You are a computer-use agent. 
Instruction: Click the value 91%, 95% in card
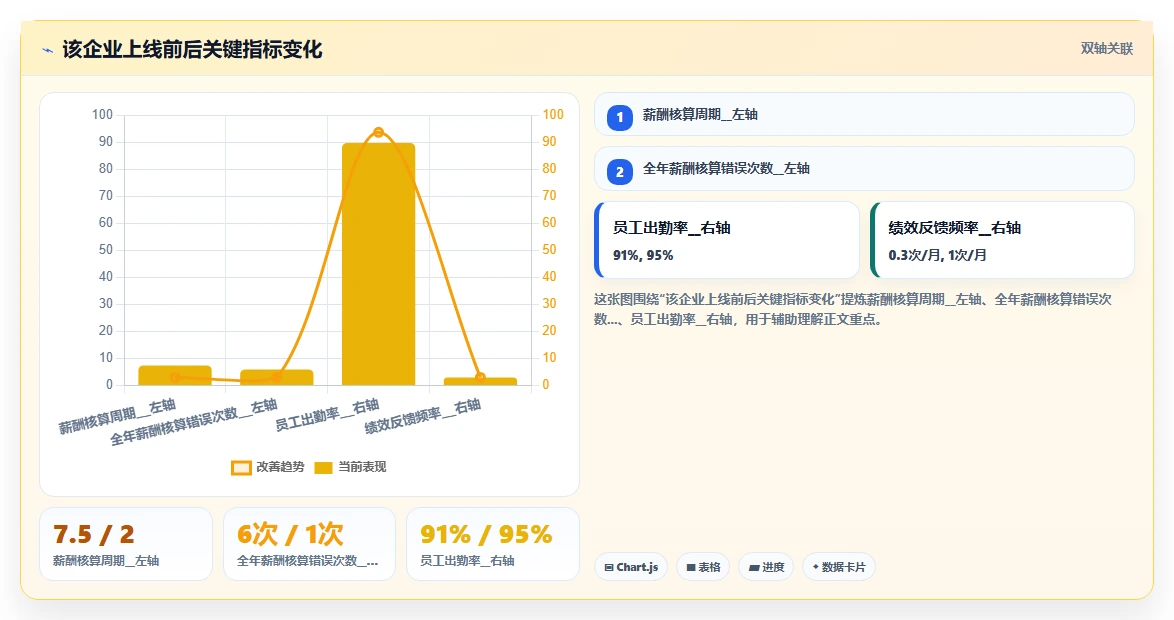coord(643,255)
